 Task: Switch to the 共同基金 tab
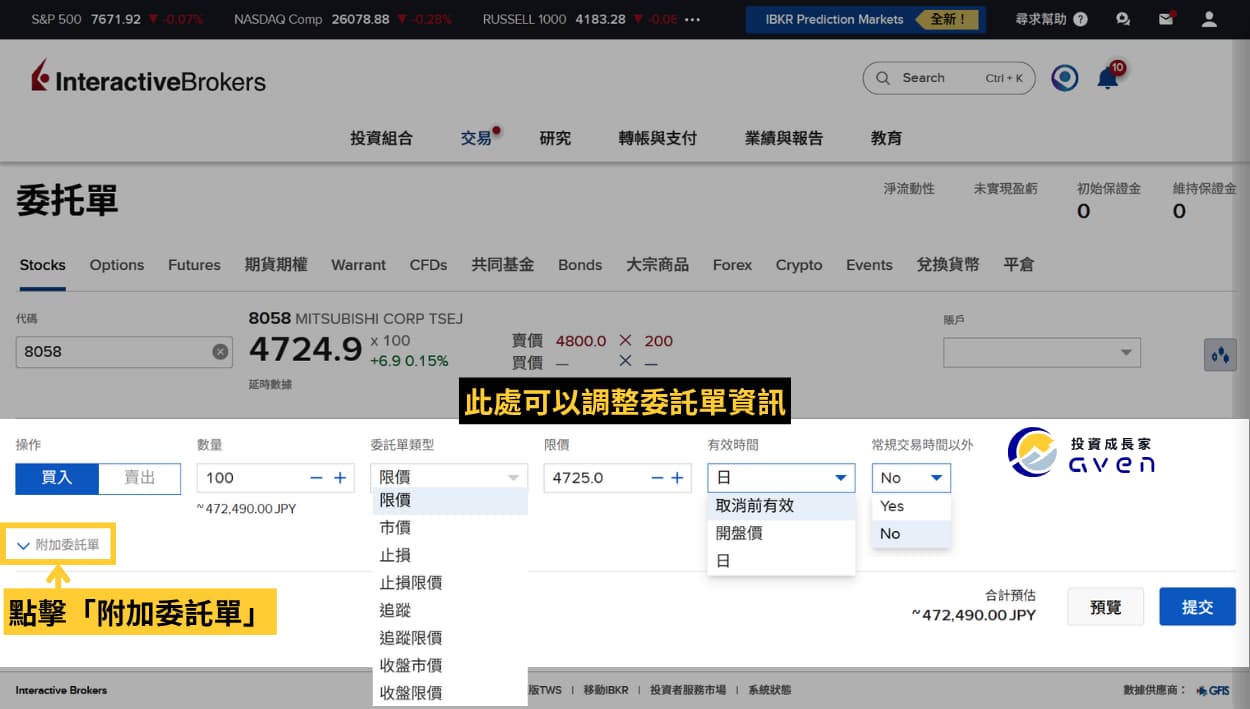[x=503, y=265]
